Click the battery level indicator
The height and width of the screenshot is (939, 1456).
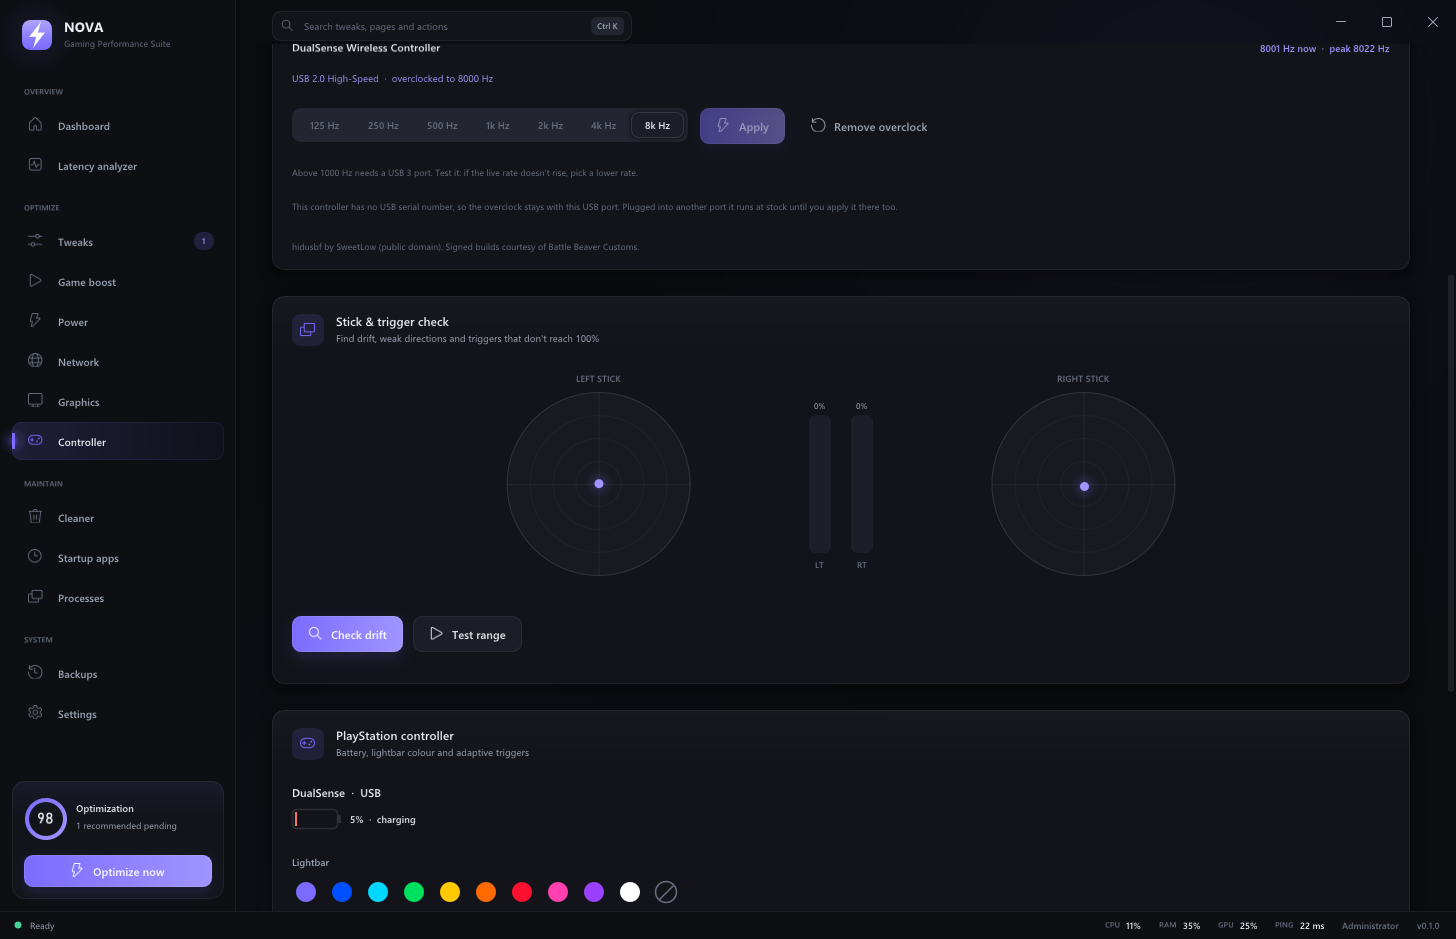click(316, 819)
